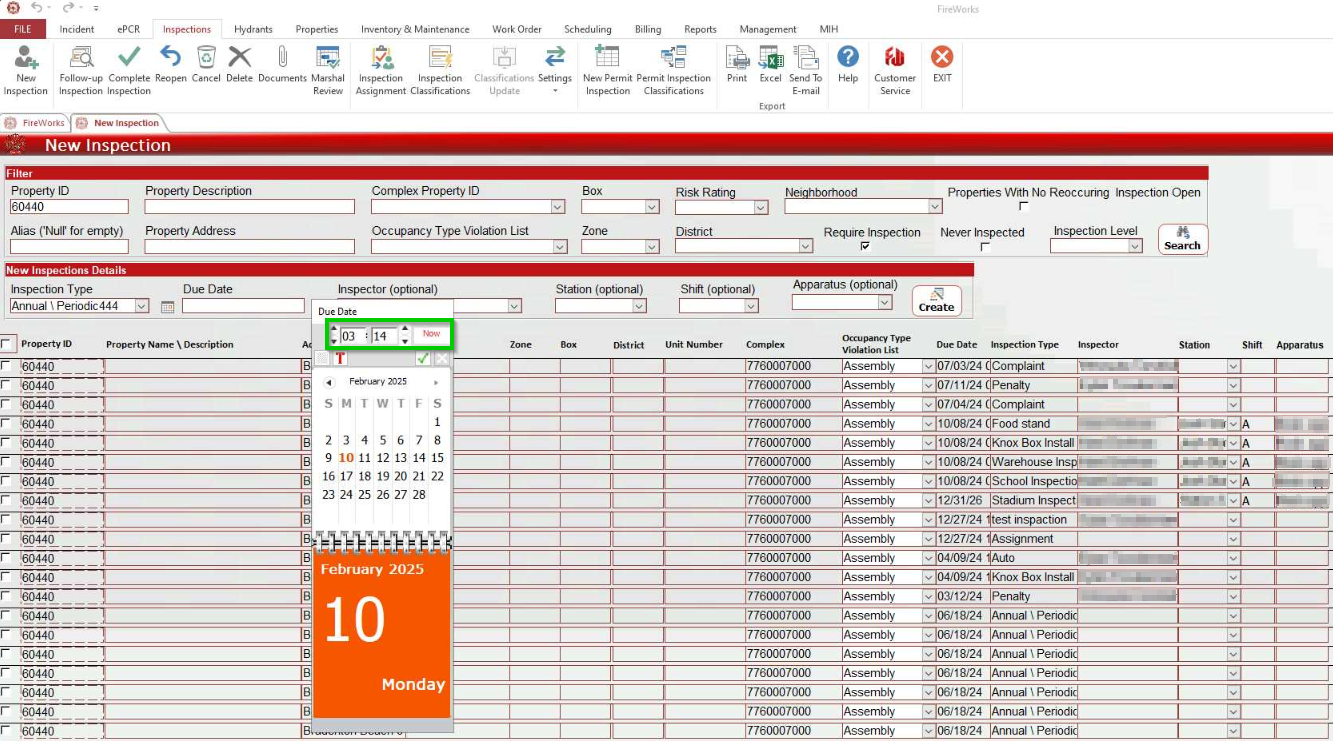1333x741 pixels.
Task: Switch to the Hydrants ribbon tab
Action: pos(253,29)
